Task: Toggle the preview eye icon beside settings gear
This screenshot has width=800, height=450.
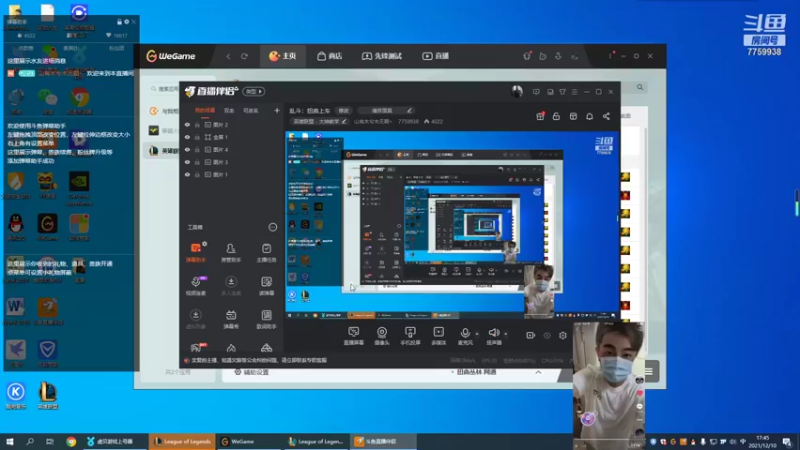Action: pos(547,335)
